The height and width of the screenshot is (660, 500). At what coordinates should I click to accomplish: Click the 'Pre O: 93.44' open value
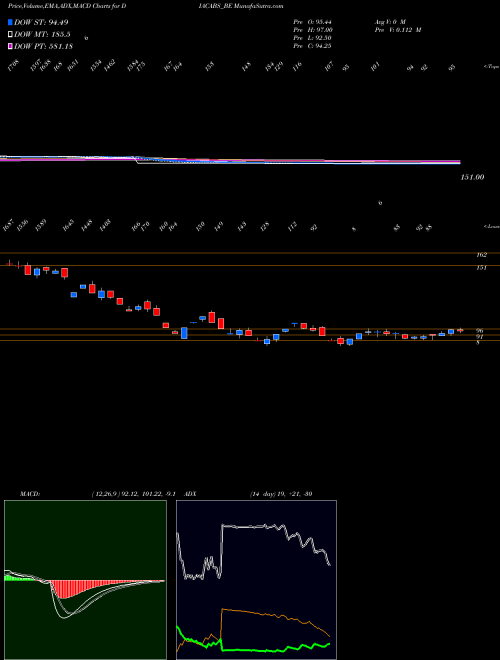pyautogui.click(x=313, y=22)
